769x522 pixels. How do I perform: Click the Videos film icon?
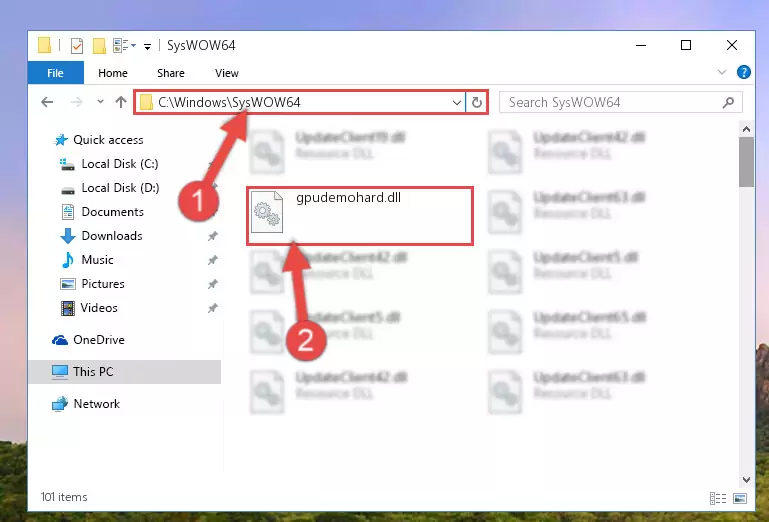68,308
